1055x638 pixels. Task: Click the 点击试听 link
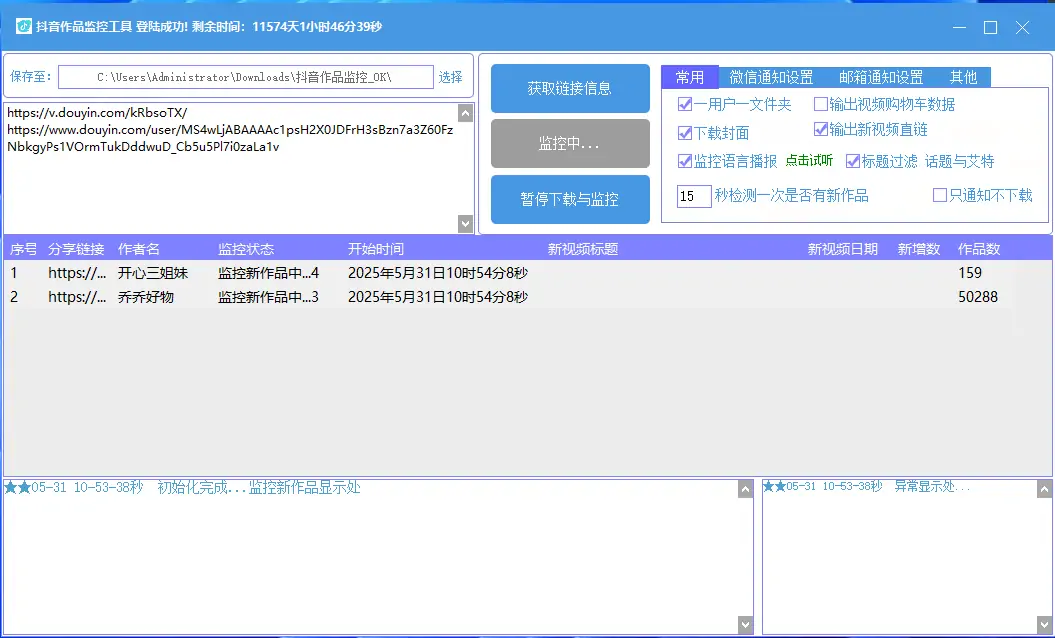point(809,161)
